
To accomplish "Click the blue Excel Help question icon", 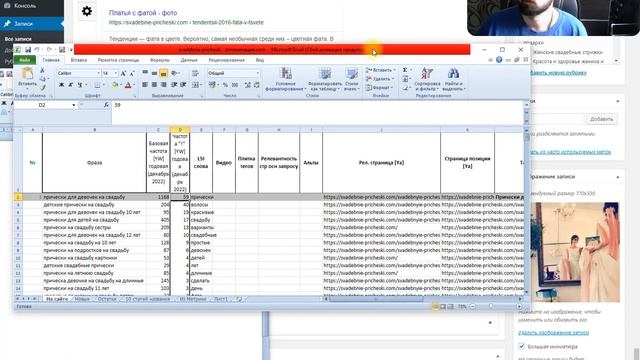I will click(499, 60).
